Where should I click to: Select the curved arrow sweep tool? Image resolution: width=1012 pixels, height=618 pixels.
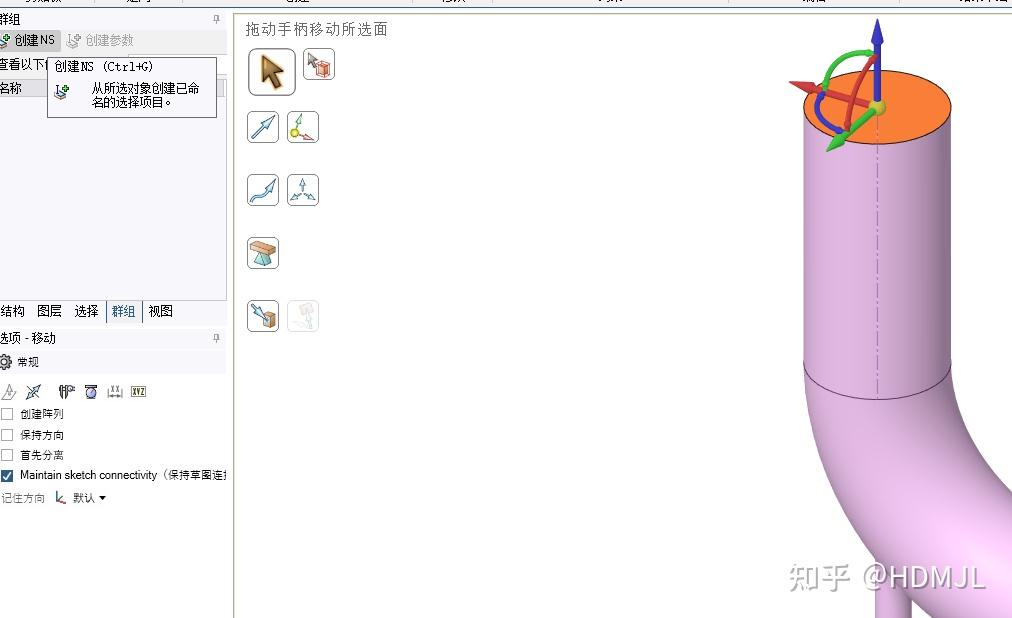[x=261, y=189]
